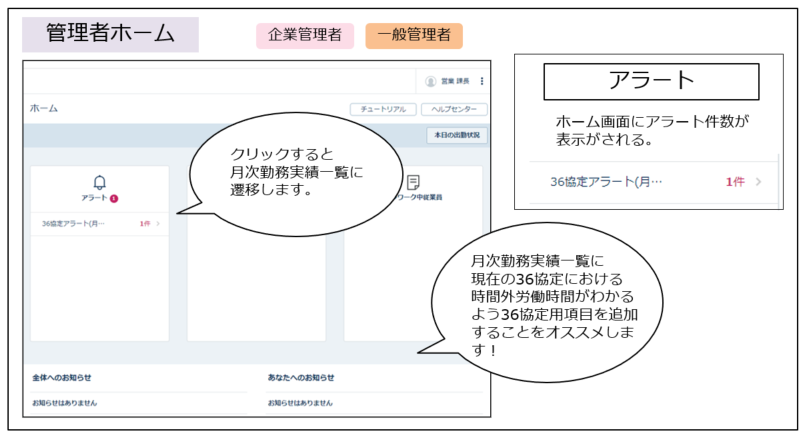Open the user avatar icon
Viewport: 808px width, 440px height.
pyautogui.click(x=430, y=81)
